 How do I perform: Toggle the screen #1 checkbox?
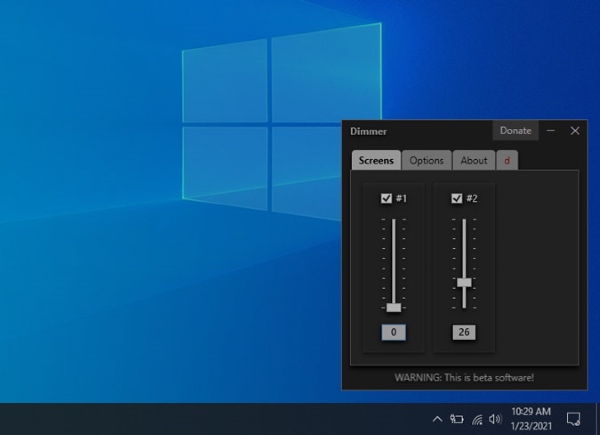pyautogui.click(x=386, y=198)
